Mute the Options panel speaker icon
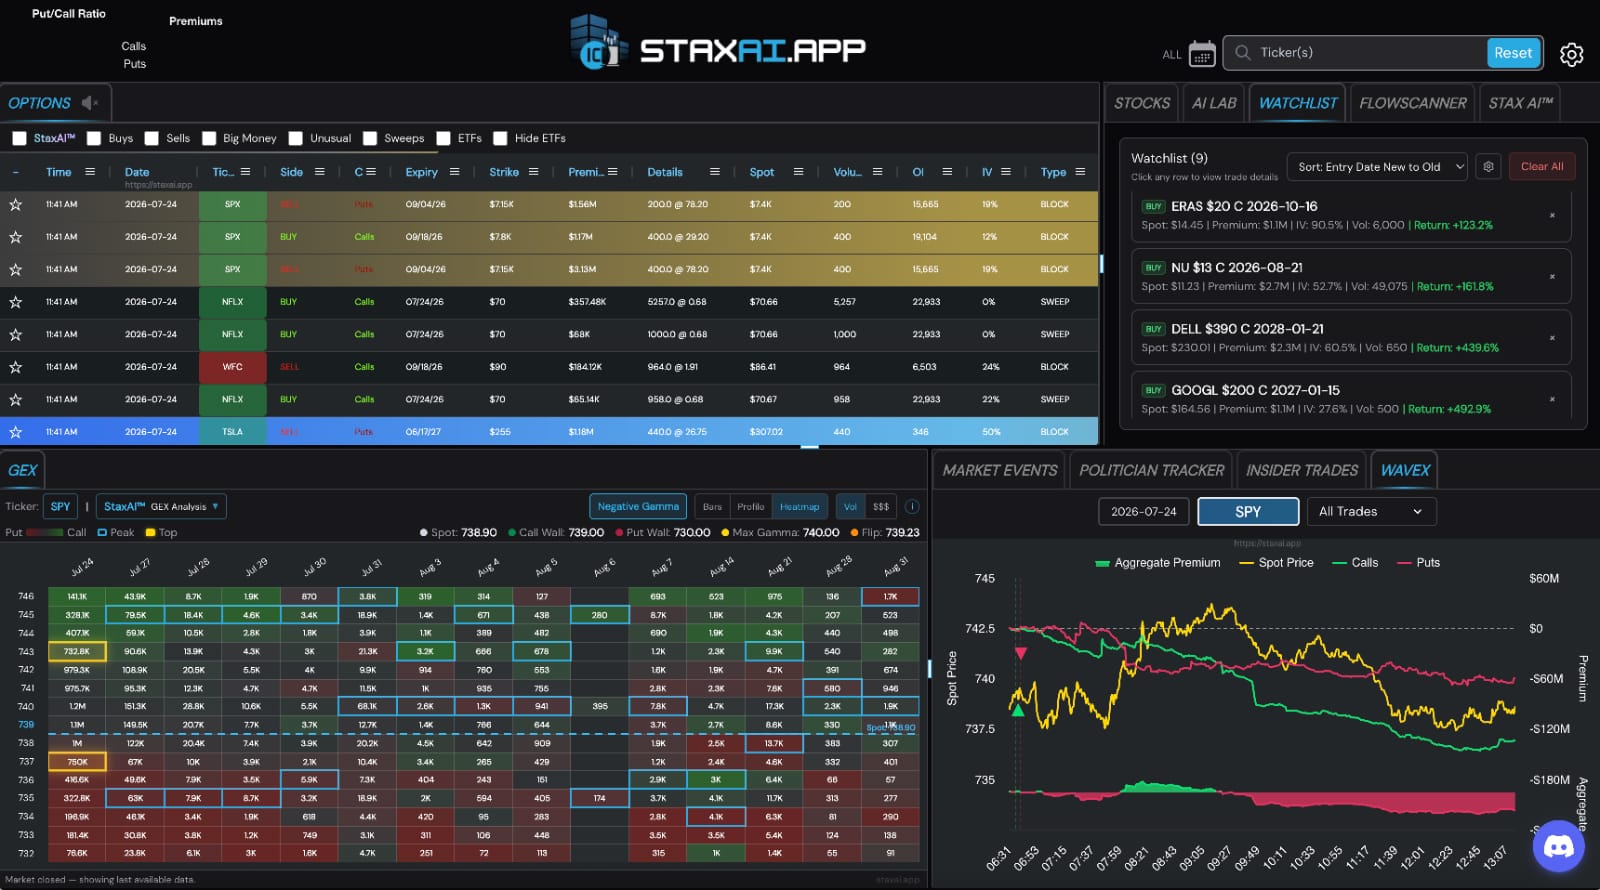 coord(90,103)
